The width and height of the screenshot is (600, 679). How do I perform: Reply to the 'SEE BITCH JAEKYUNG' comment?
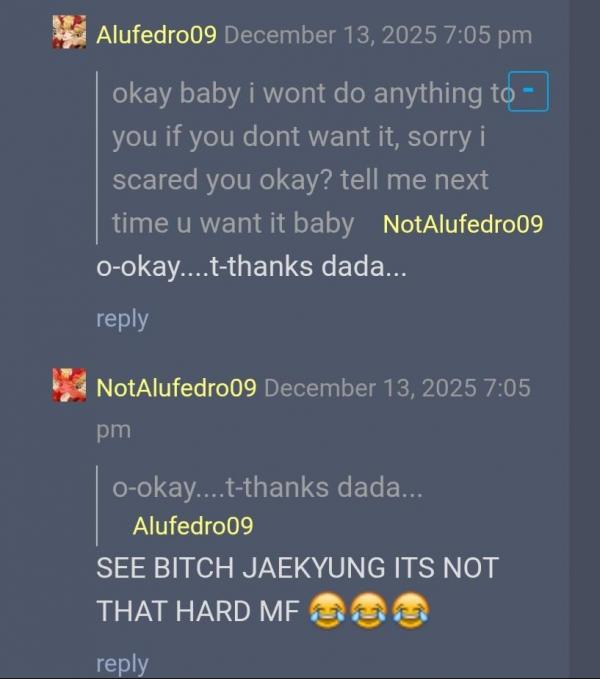point(122,664)
